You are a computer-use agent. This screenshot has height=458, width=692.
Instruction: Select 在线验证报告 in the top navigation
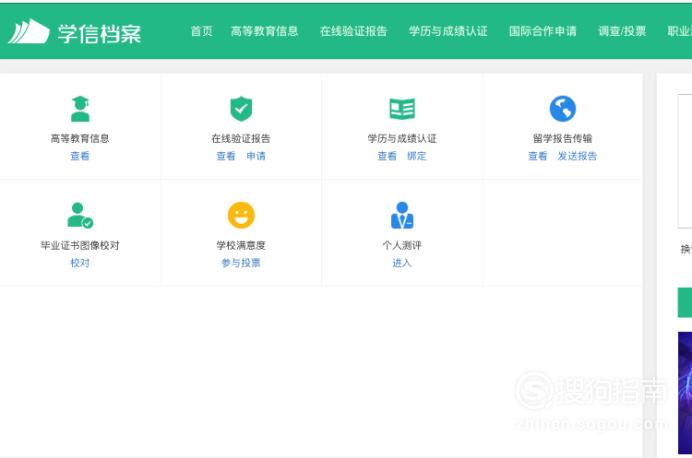[x=353, y=31]
